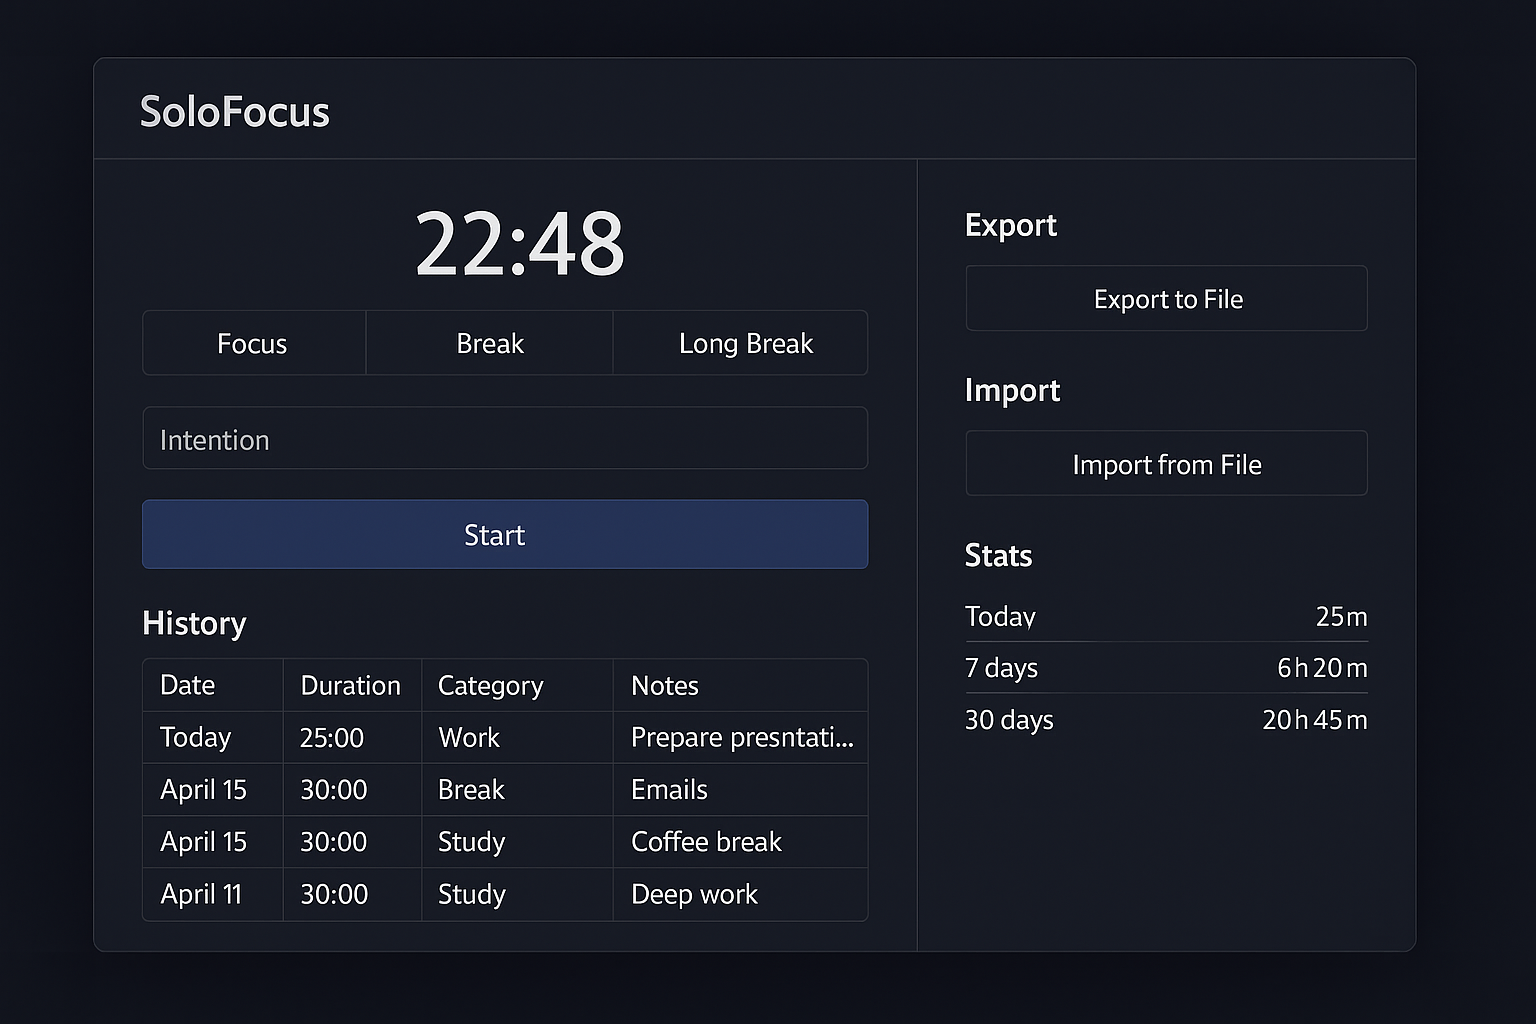1536x1024 pixels.
Task: Choose the Long Break tab
Action: (744, 344)
